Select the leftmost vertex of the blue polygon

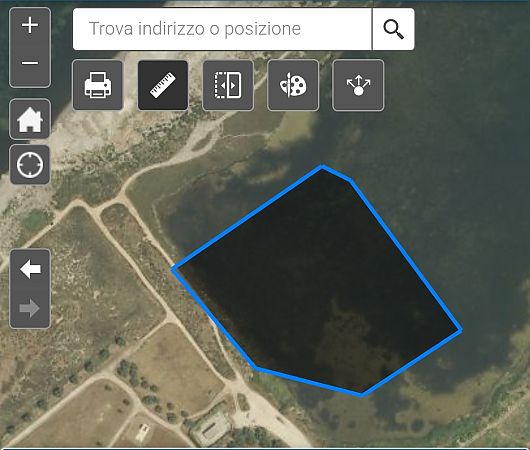coord(174,269)
